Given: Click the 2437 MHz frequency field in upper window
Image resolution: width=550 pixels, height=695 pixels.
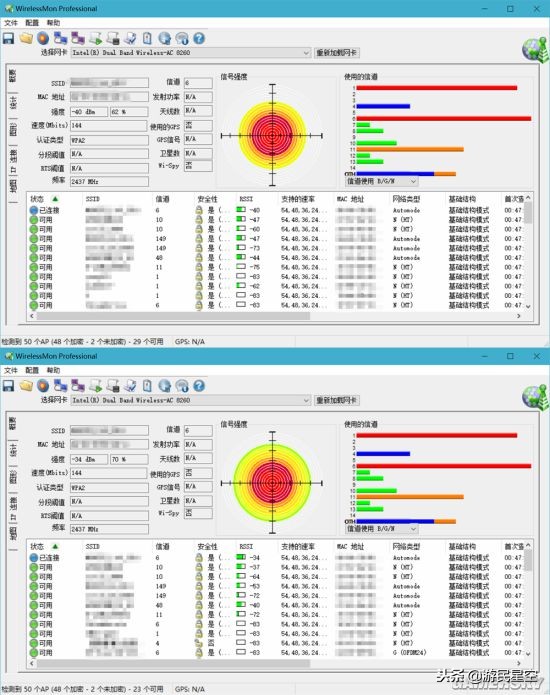Looking at the screenshot, I should 109,182.
